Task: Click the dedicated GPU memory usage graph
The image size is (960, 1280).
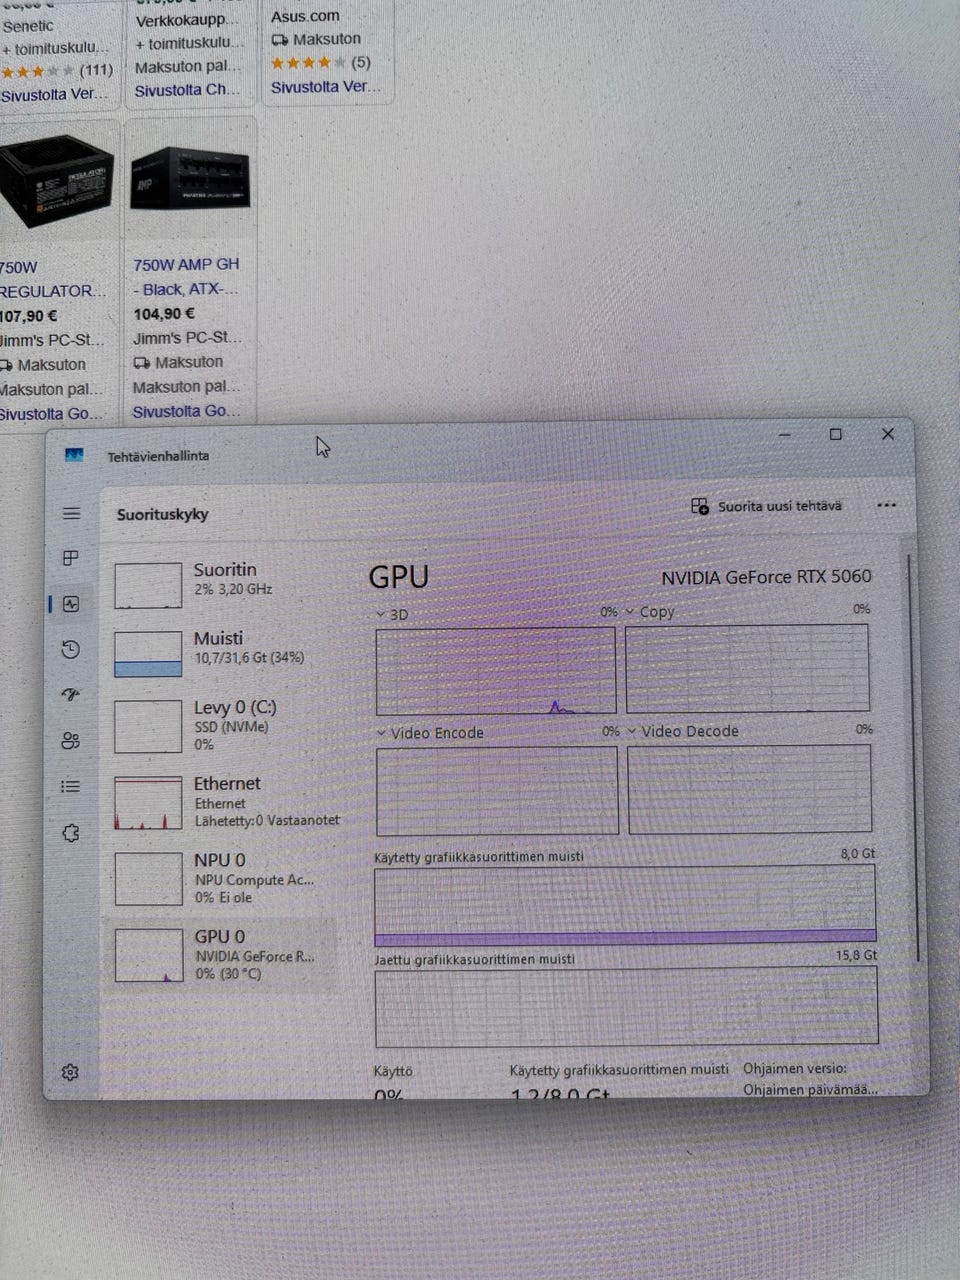Action: (x=625, y=905)
